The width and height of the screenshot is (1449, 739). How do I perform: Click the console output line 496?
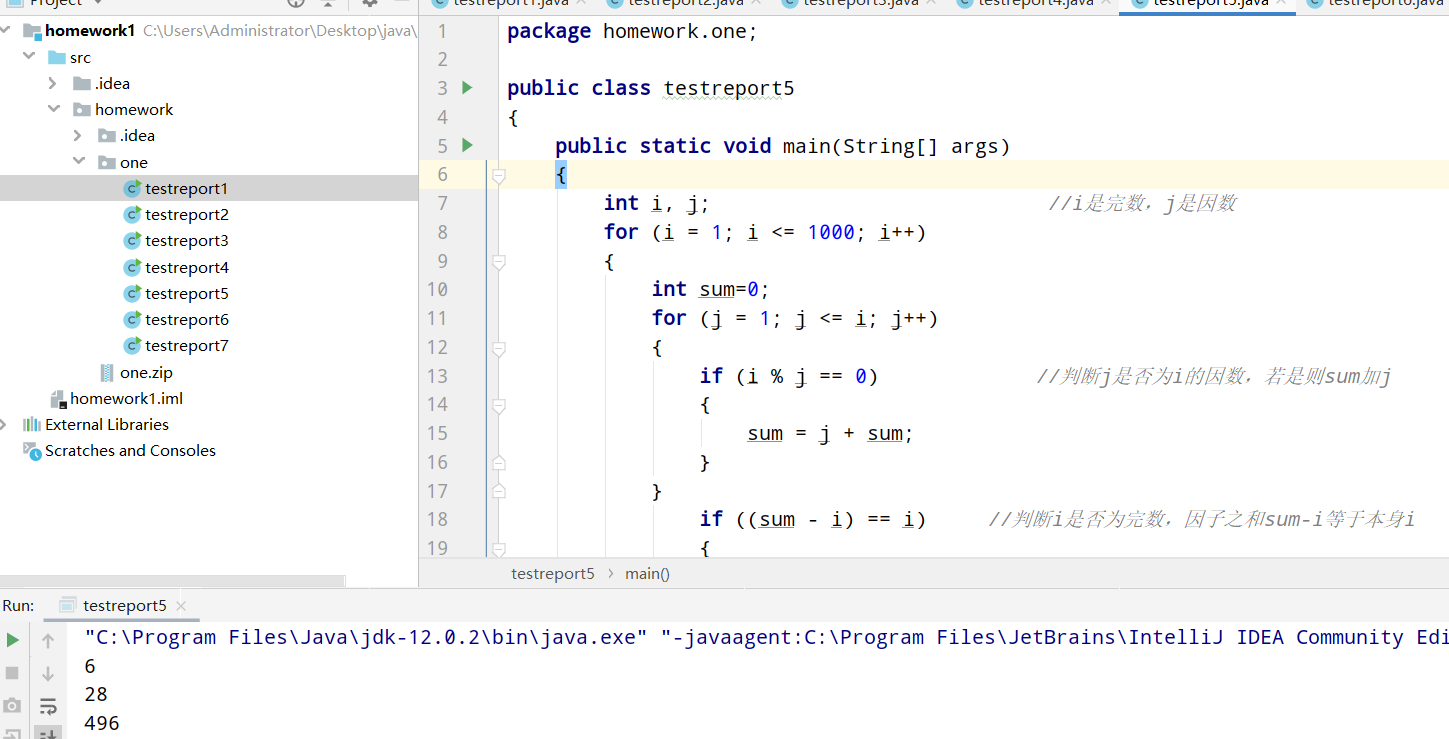[x=102, y=722]
